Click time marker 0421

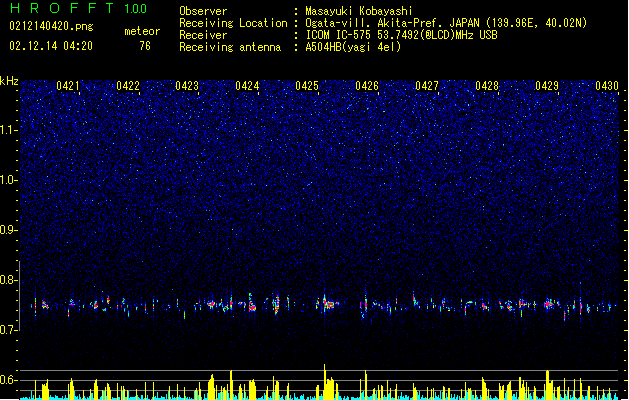pos(68,86)
